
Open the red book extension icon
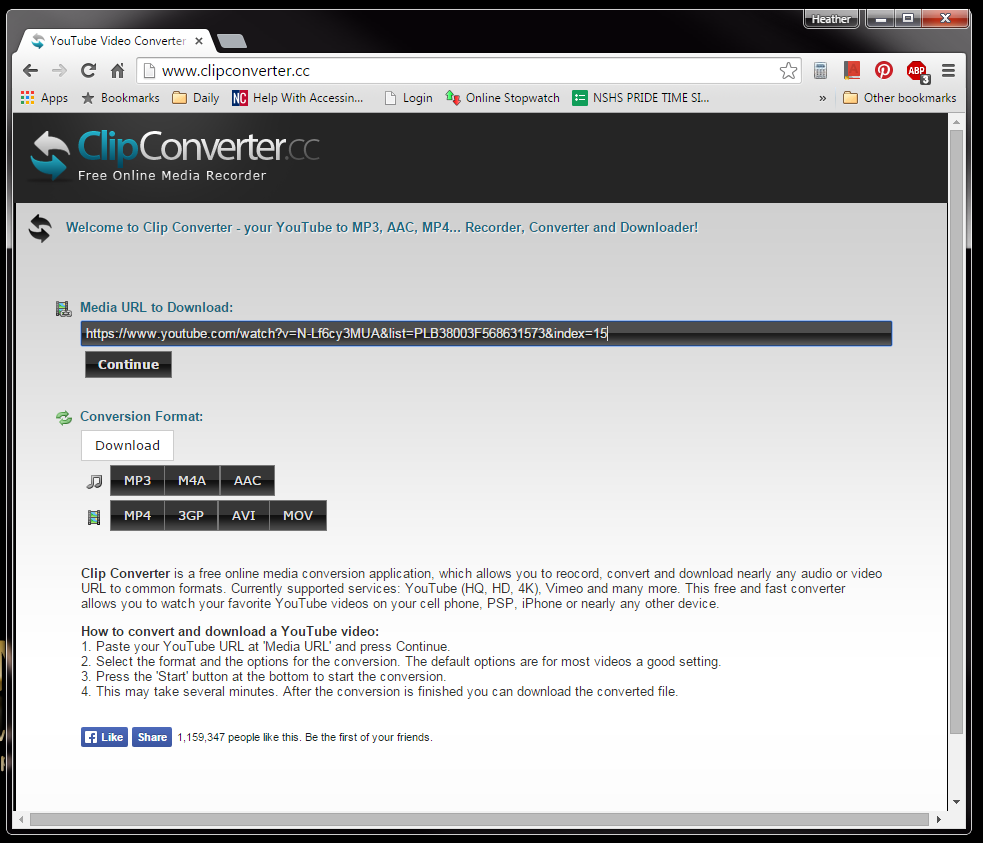852,71
